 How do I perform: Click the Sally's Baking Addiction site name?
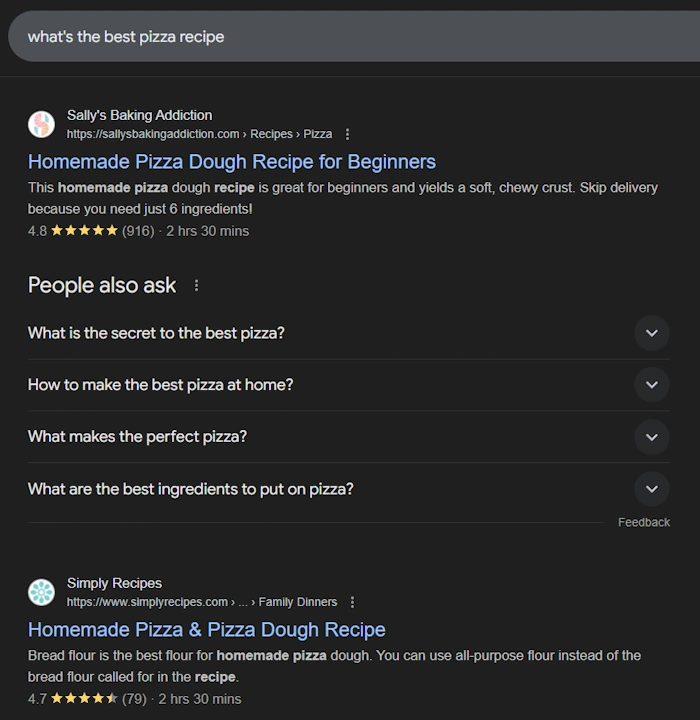click(139, 115)
